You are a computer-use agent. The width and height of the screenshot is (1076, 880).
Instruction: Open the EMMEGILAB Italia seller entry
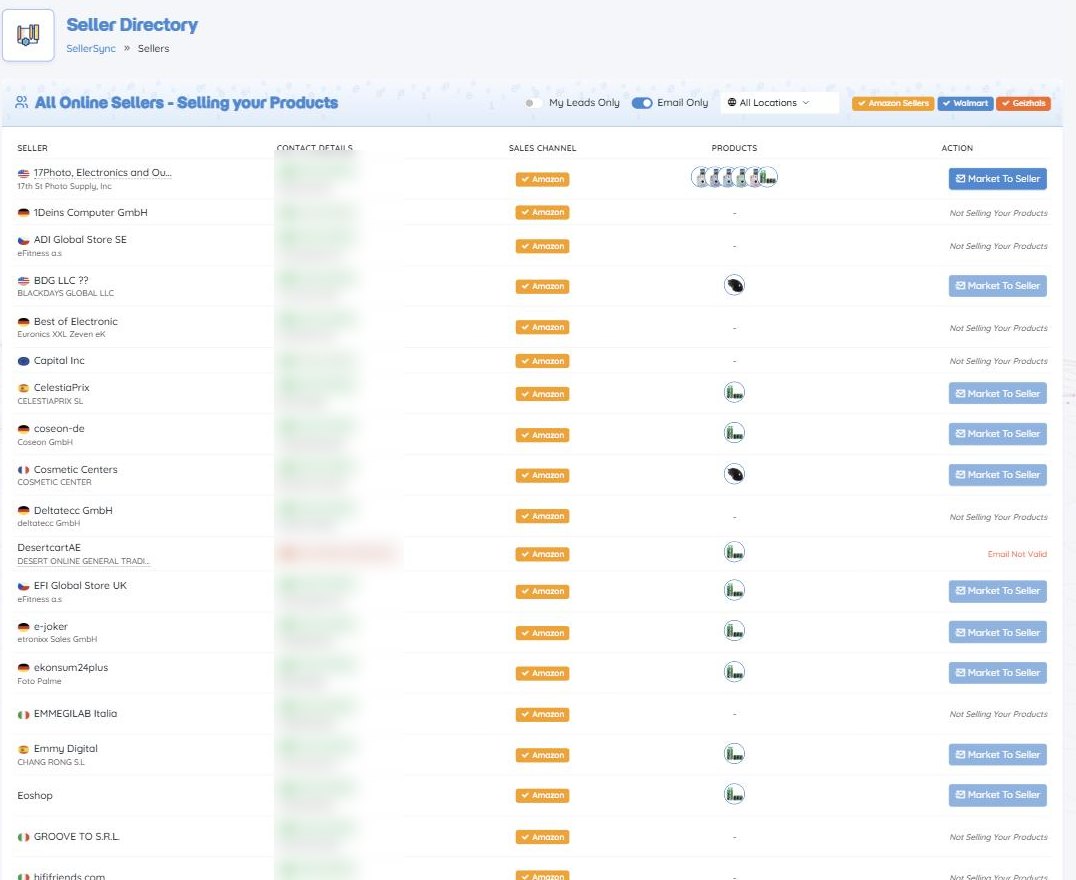75,714
